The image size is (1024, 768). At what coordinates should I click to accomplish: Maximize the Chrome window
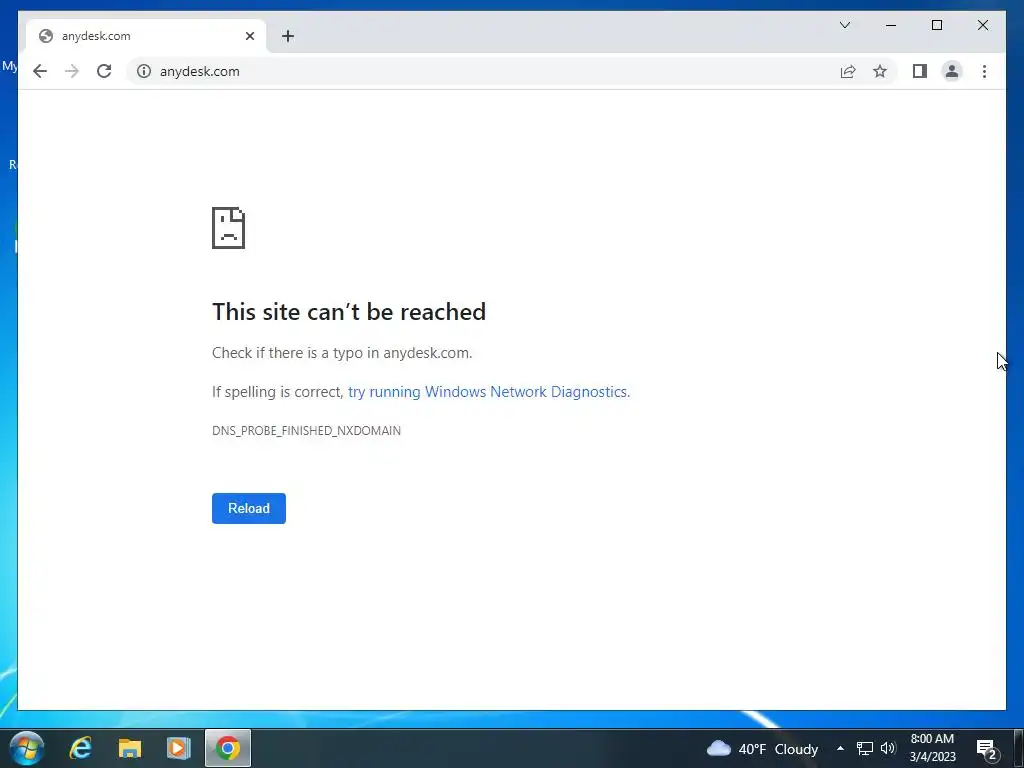point(936,25)
